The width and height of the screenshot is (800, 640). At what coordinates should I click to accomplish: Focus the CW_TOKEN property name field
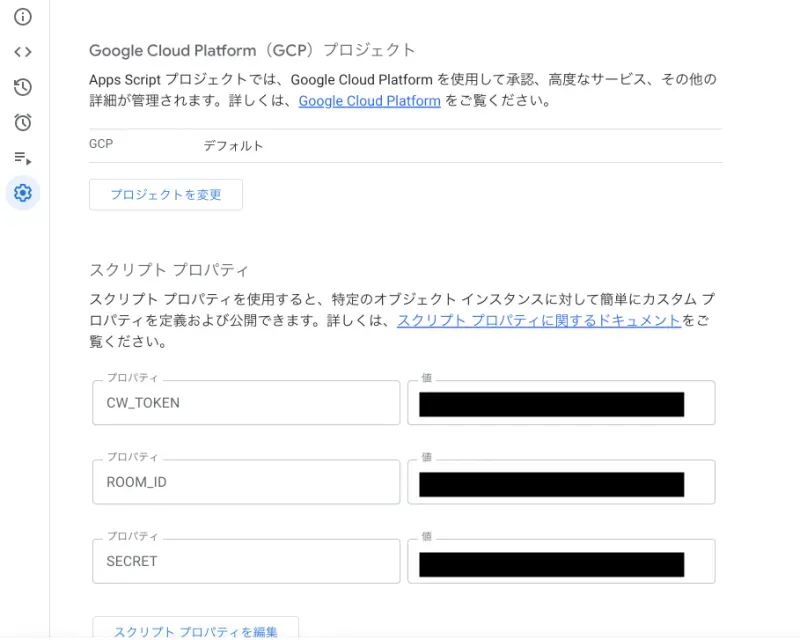(x=245, y=402)
